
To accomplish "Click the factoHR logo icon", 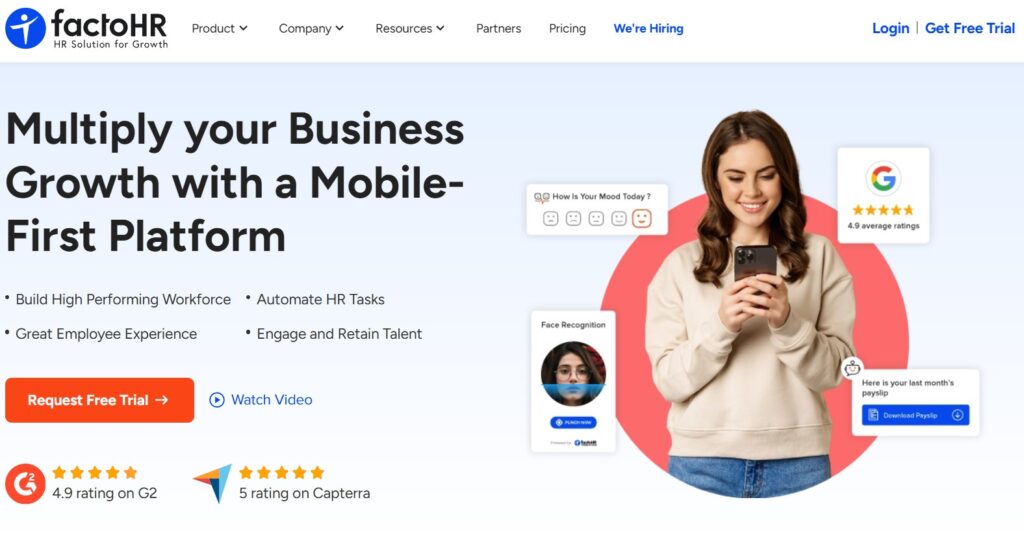I will click(25, 28).
